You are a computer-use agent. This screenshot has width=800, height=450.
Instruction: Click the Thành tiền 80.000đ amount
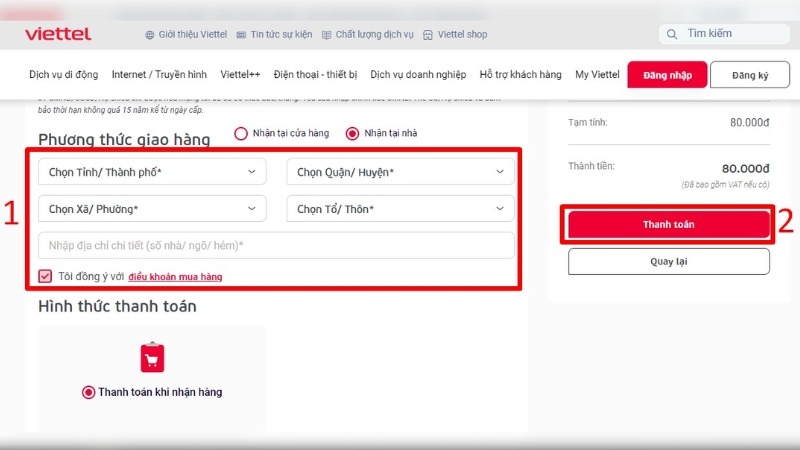tap(745, 168)
